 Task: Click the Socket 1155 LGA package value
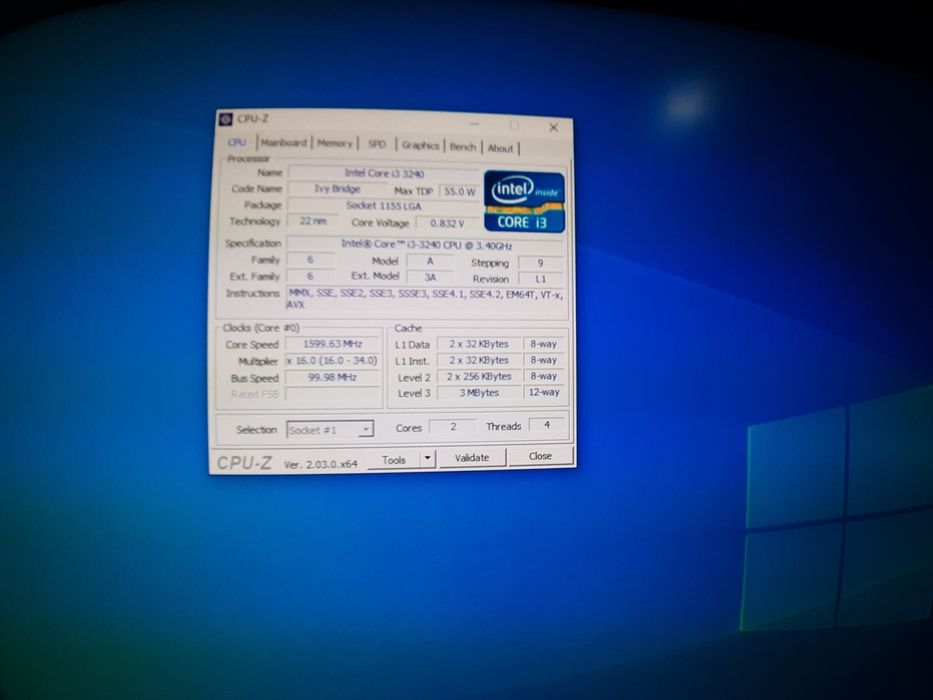[384, 206]
